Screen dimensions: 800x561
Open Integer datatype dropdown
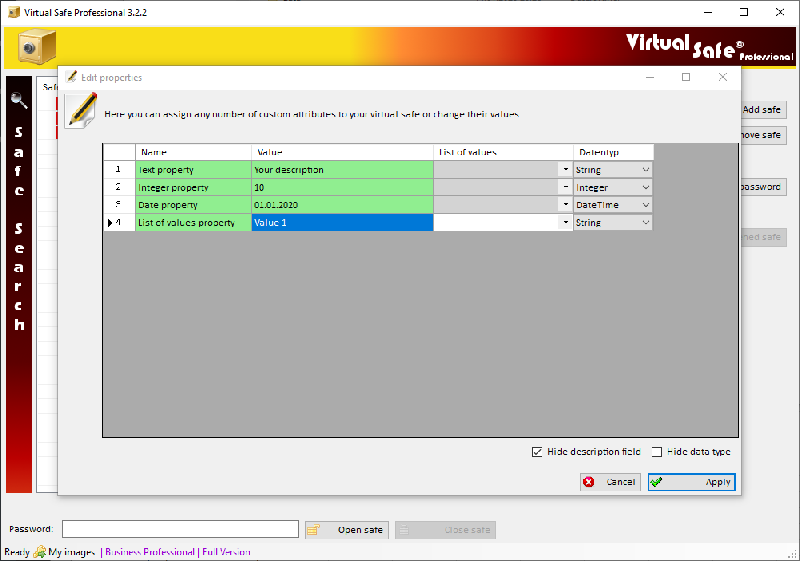tap(645, 187)
